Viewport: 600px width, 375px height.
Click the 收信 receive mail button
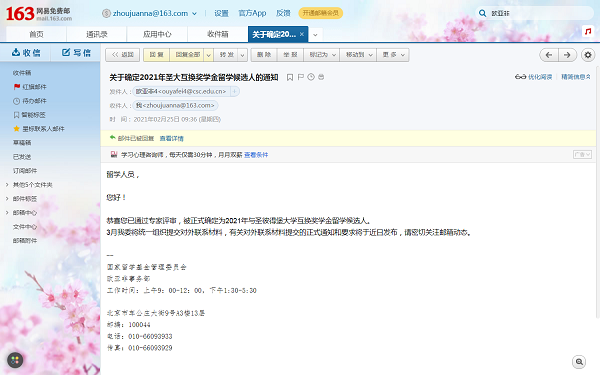26,52
